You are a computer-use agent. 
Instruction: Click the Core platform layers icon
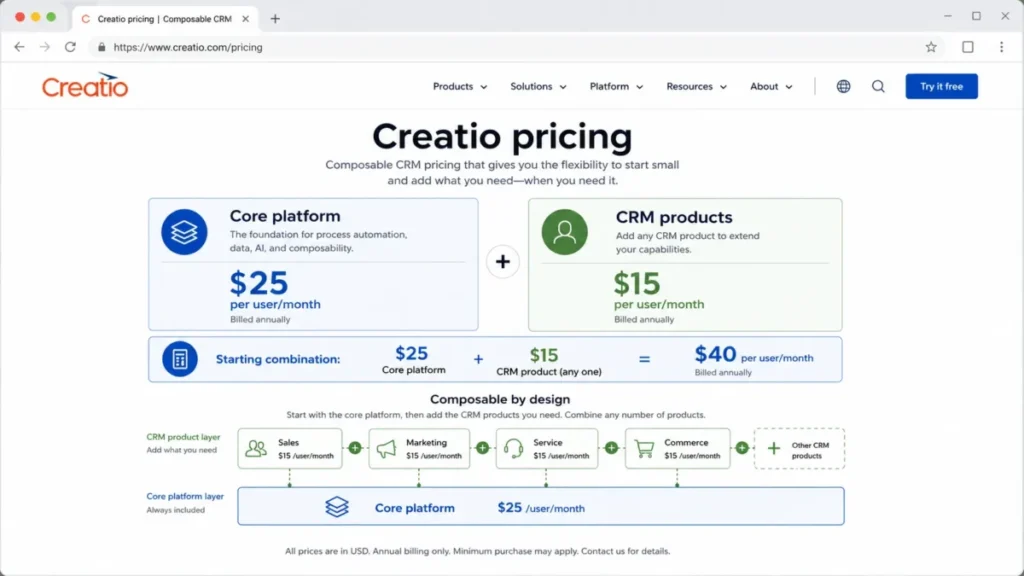coord(184,232)
